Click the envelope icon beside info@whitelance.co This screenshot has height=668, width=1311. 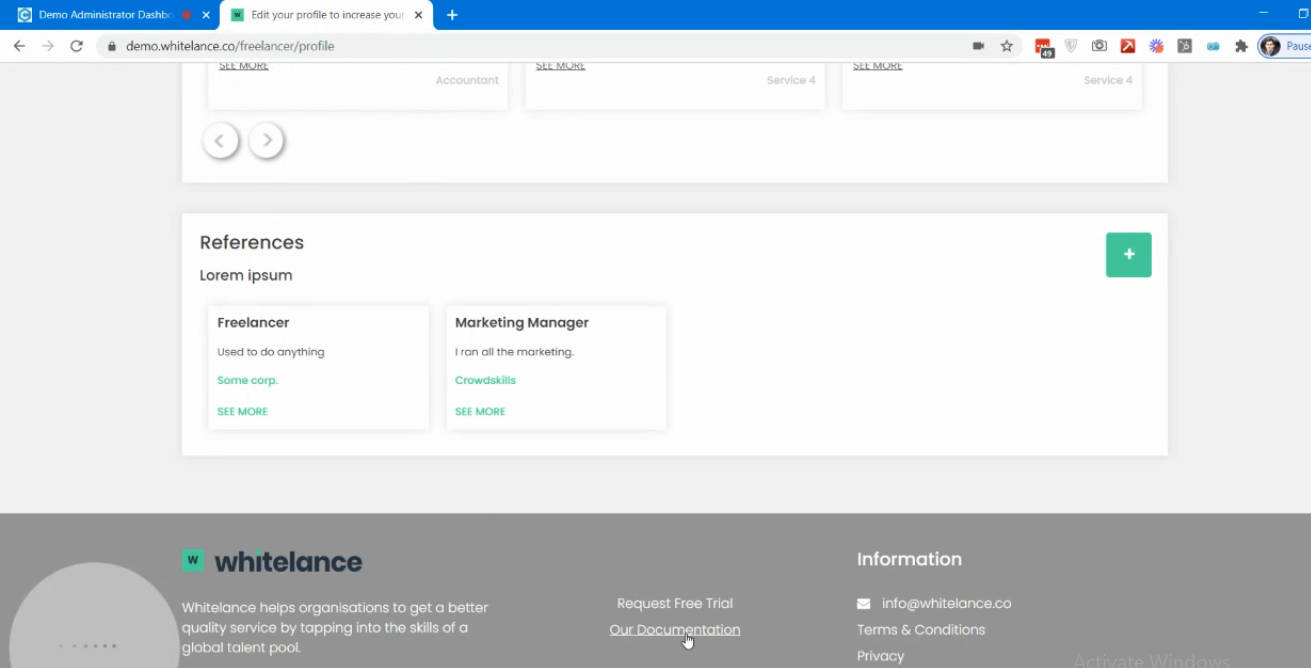tap(864, 604)
